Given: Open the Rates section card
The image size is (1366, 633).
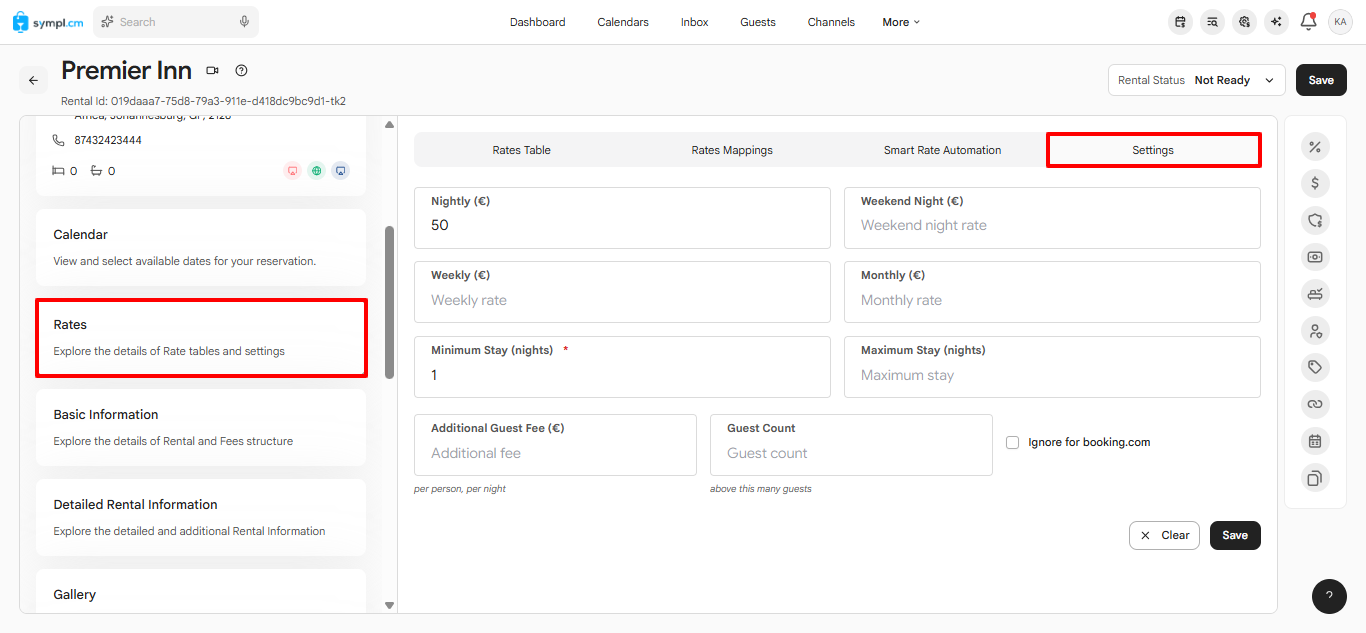Looking at the screenshot, I should tap(201, 337).
